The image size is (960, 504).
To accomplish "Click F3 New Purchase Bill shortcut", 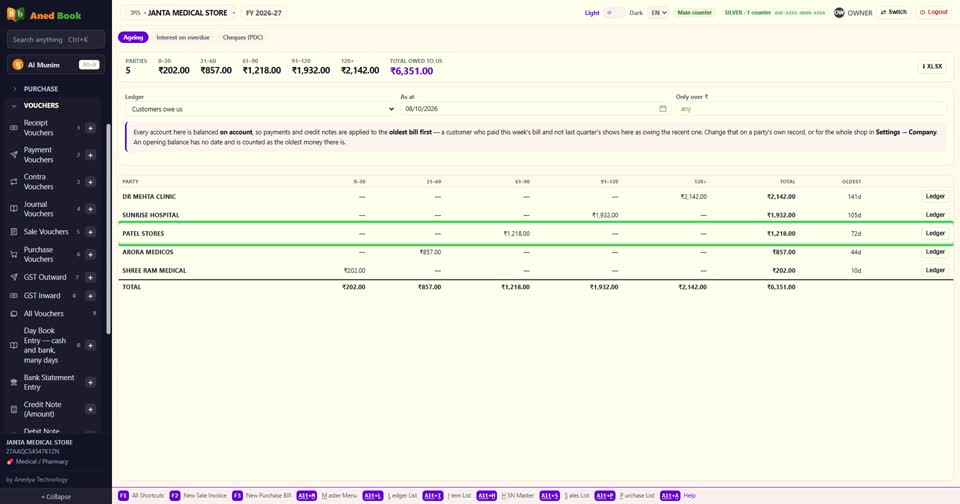I will [262, 495].
